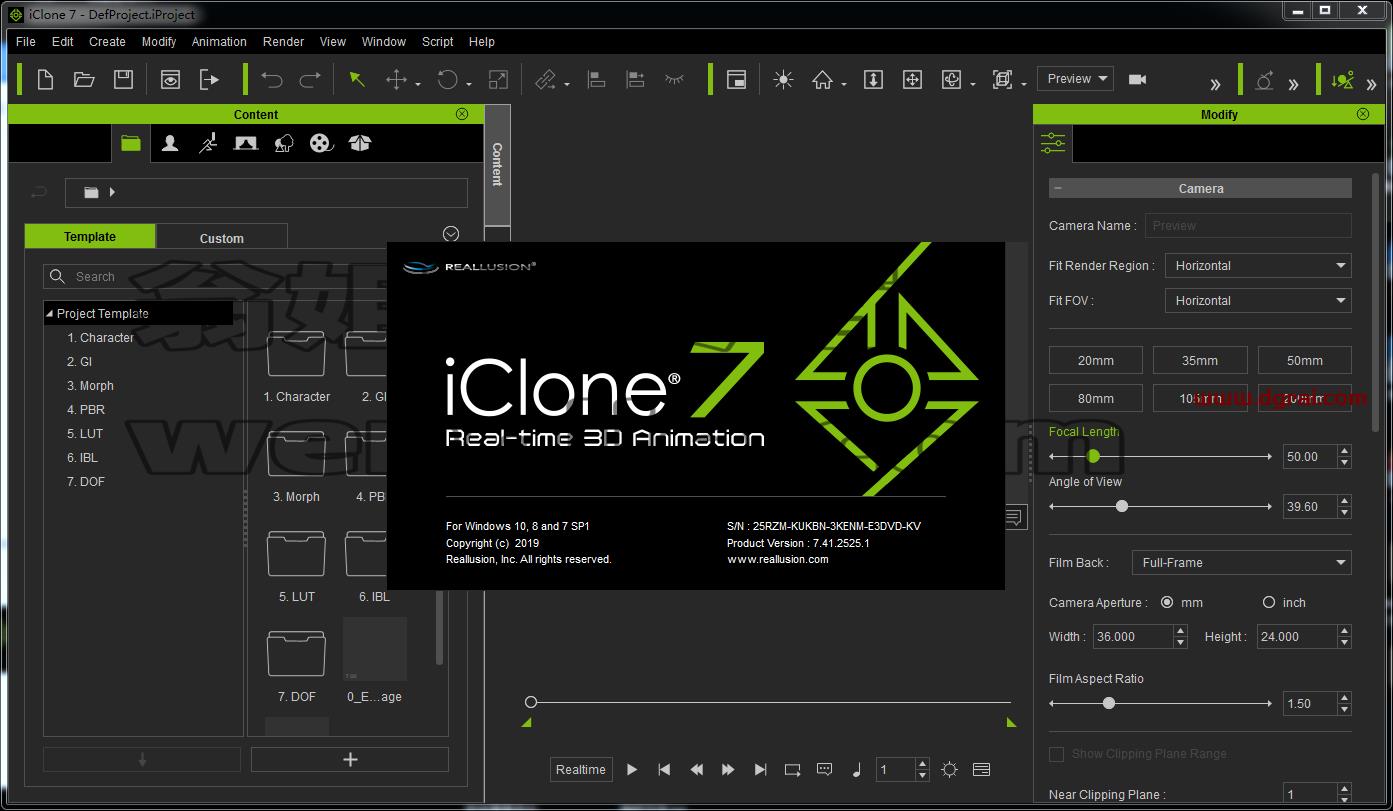Click the playhead marker at timeline start
Viewport: 1393px width, 811px height.
click(531, 702)
